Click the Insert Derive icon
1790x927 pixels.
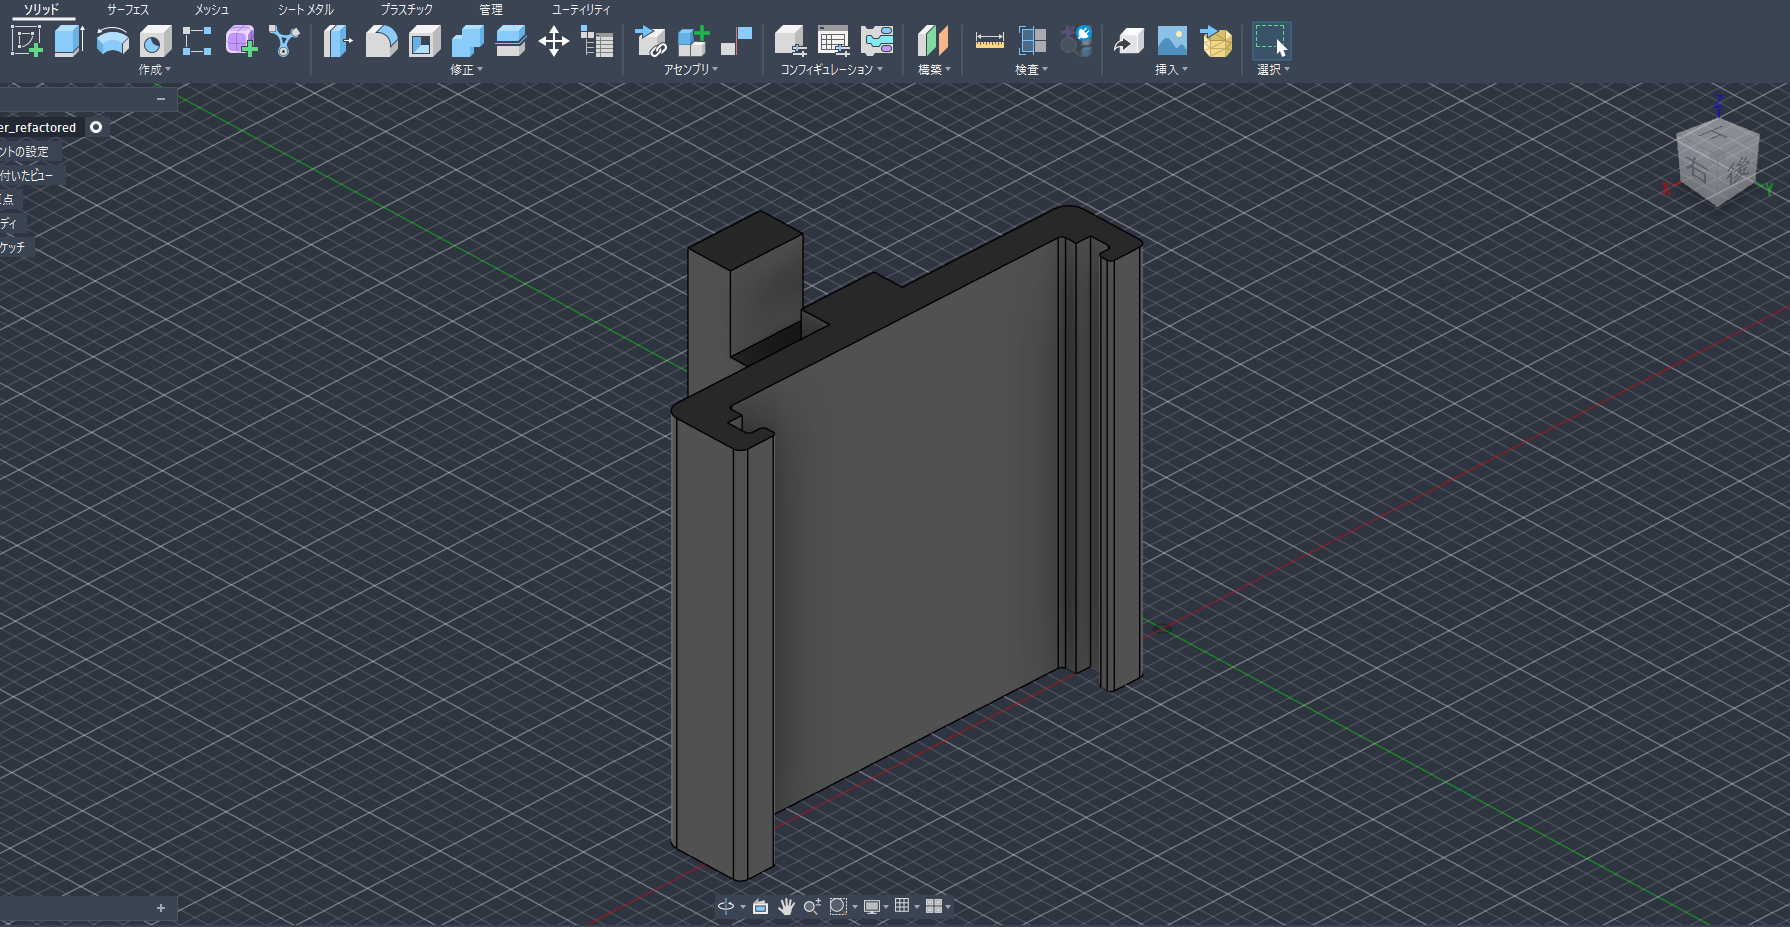click(1129, 41)
